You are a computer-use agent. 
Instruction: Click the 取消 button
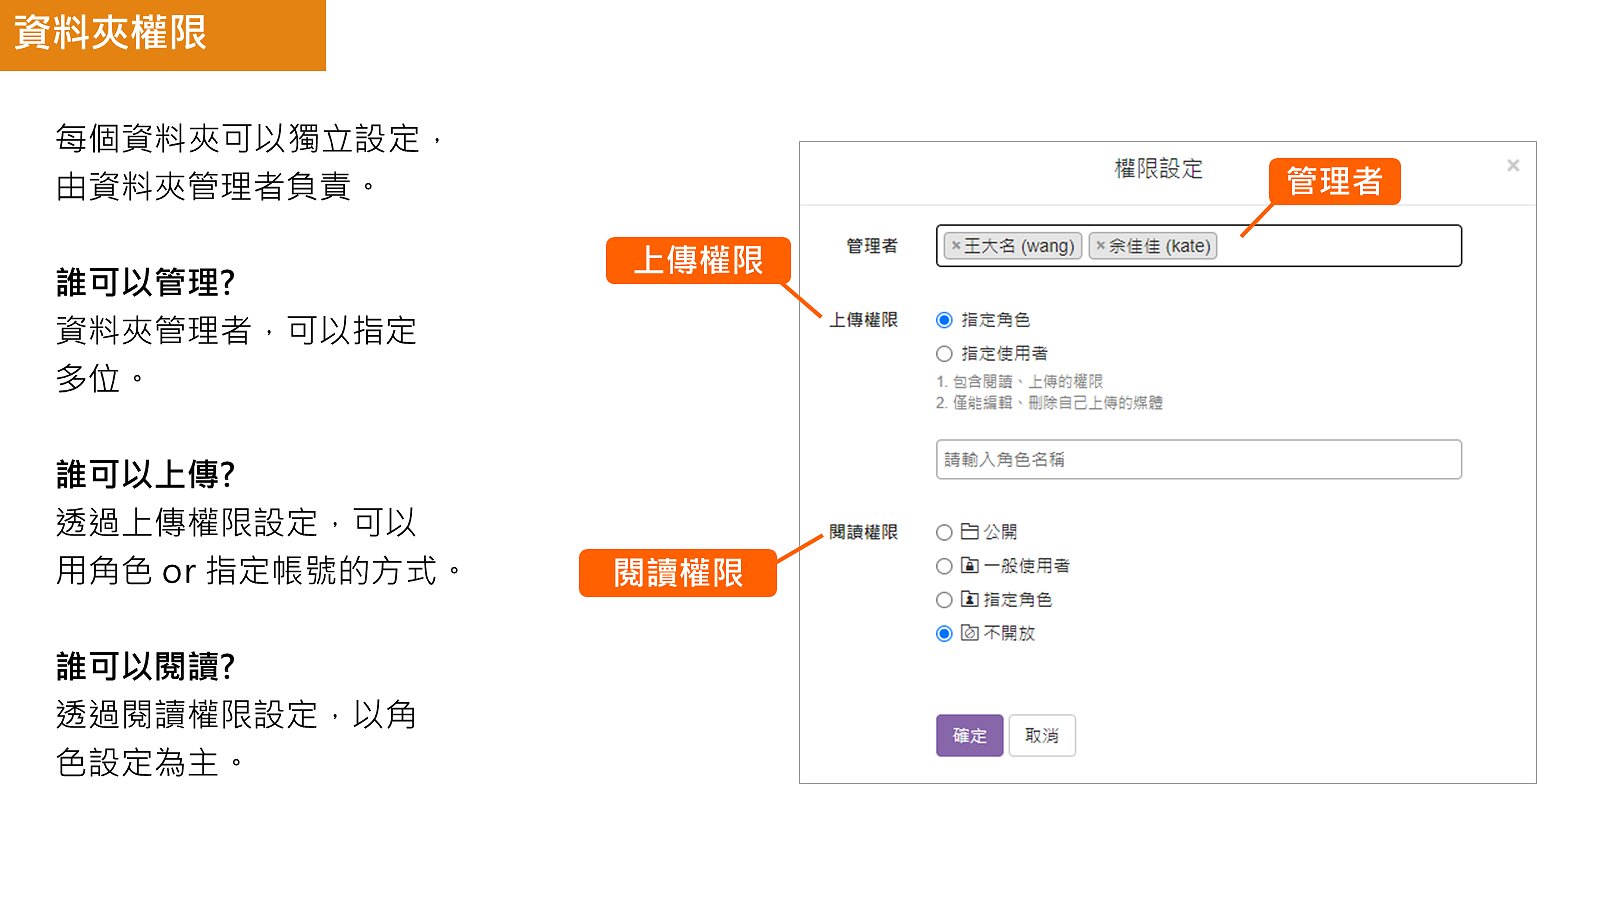1042,736
